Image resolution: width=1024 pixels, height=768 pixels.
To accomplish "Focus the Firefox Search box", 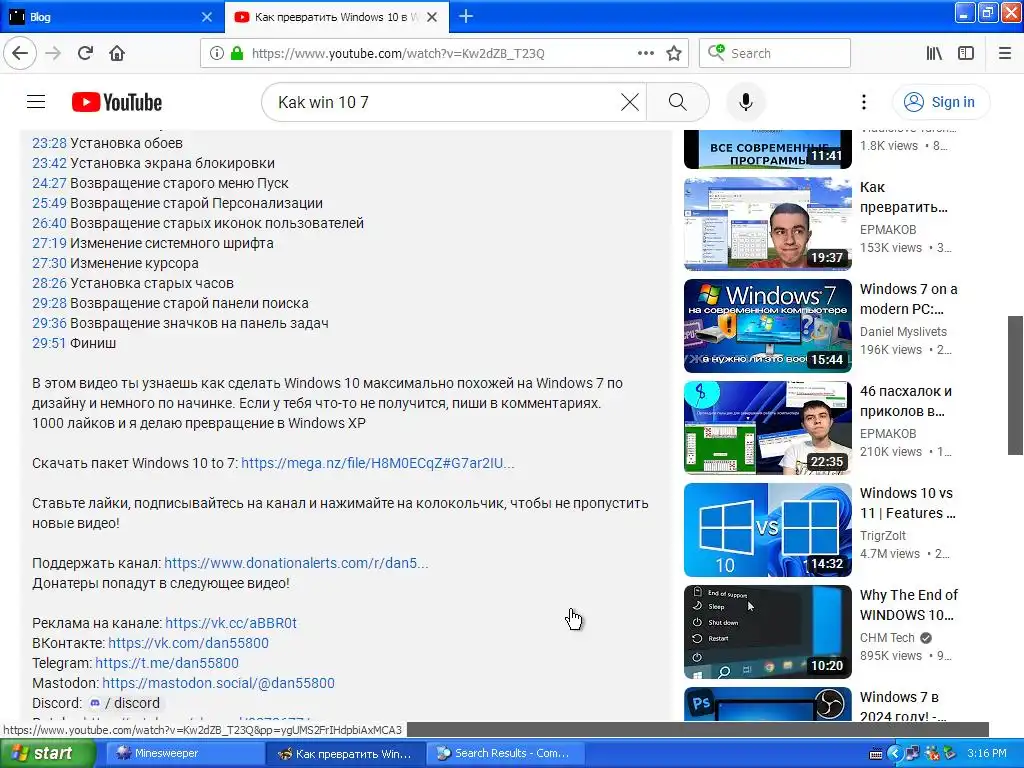I will 775,53.
